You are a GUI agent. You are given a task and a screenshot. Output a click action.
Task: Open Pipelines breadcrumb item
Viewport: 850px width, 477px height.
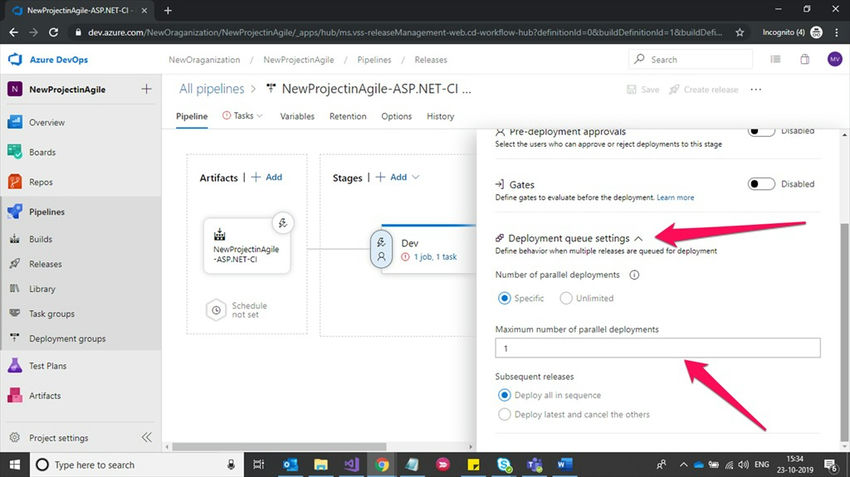[x=374, y=60]
